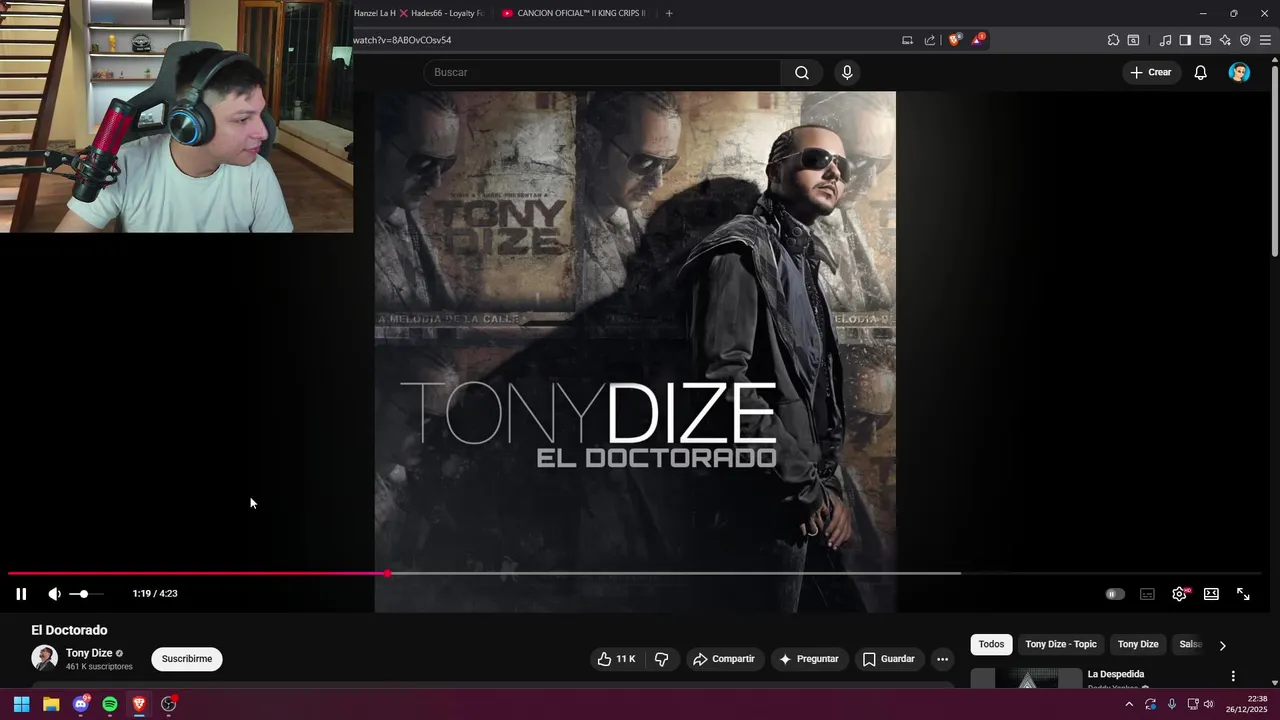This screenshot has width=1280, height=720.
Task: Click the browser address bar URL
Action: (402, 40)
